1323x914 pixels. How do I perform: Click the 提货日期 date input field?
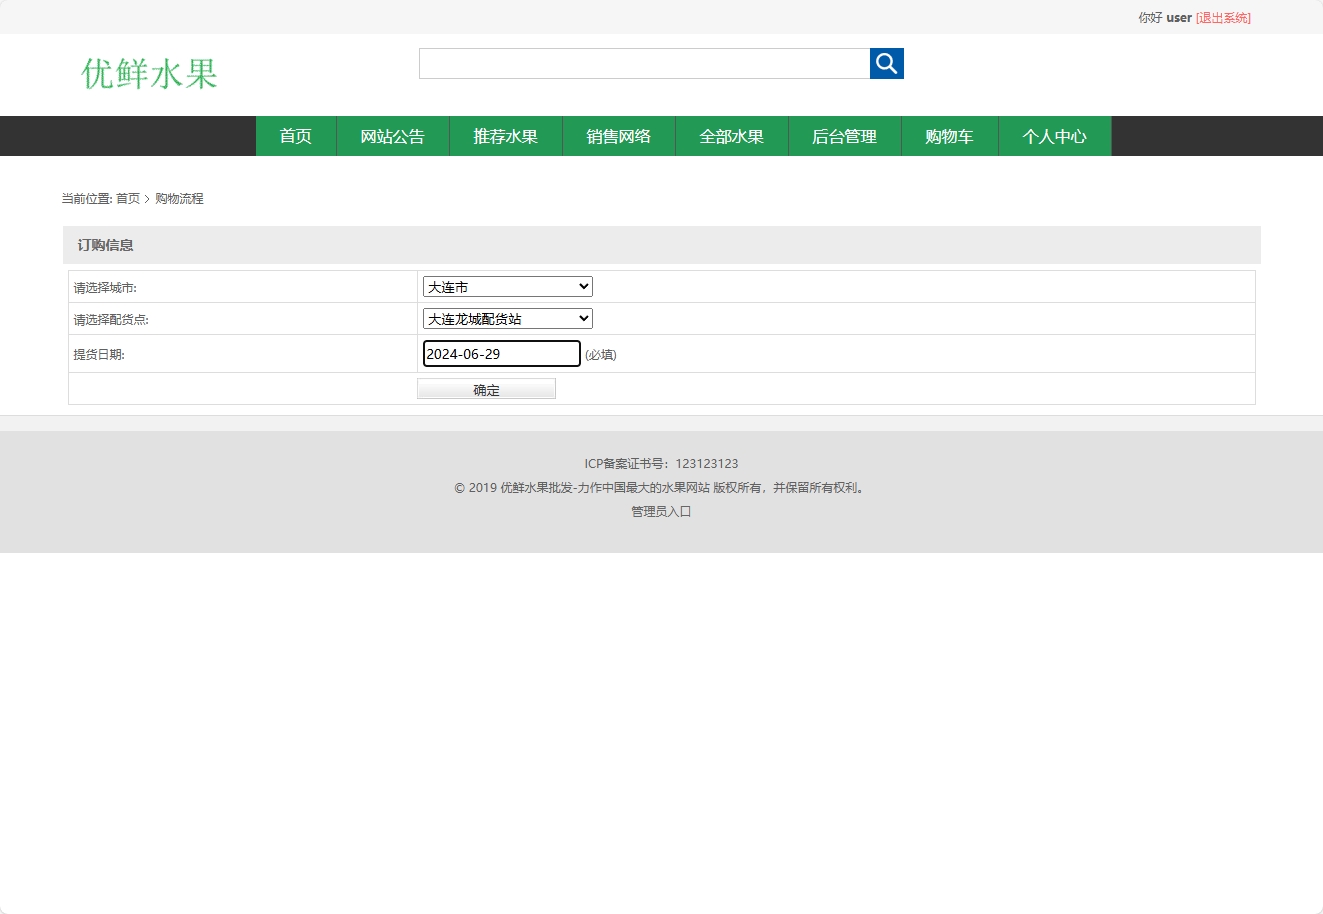[502, 354]
